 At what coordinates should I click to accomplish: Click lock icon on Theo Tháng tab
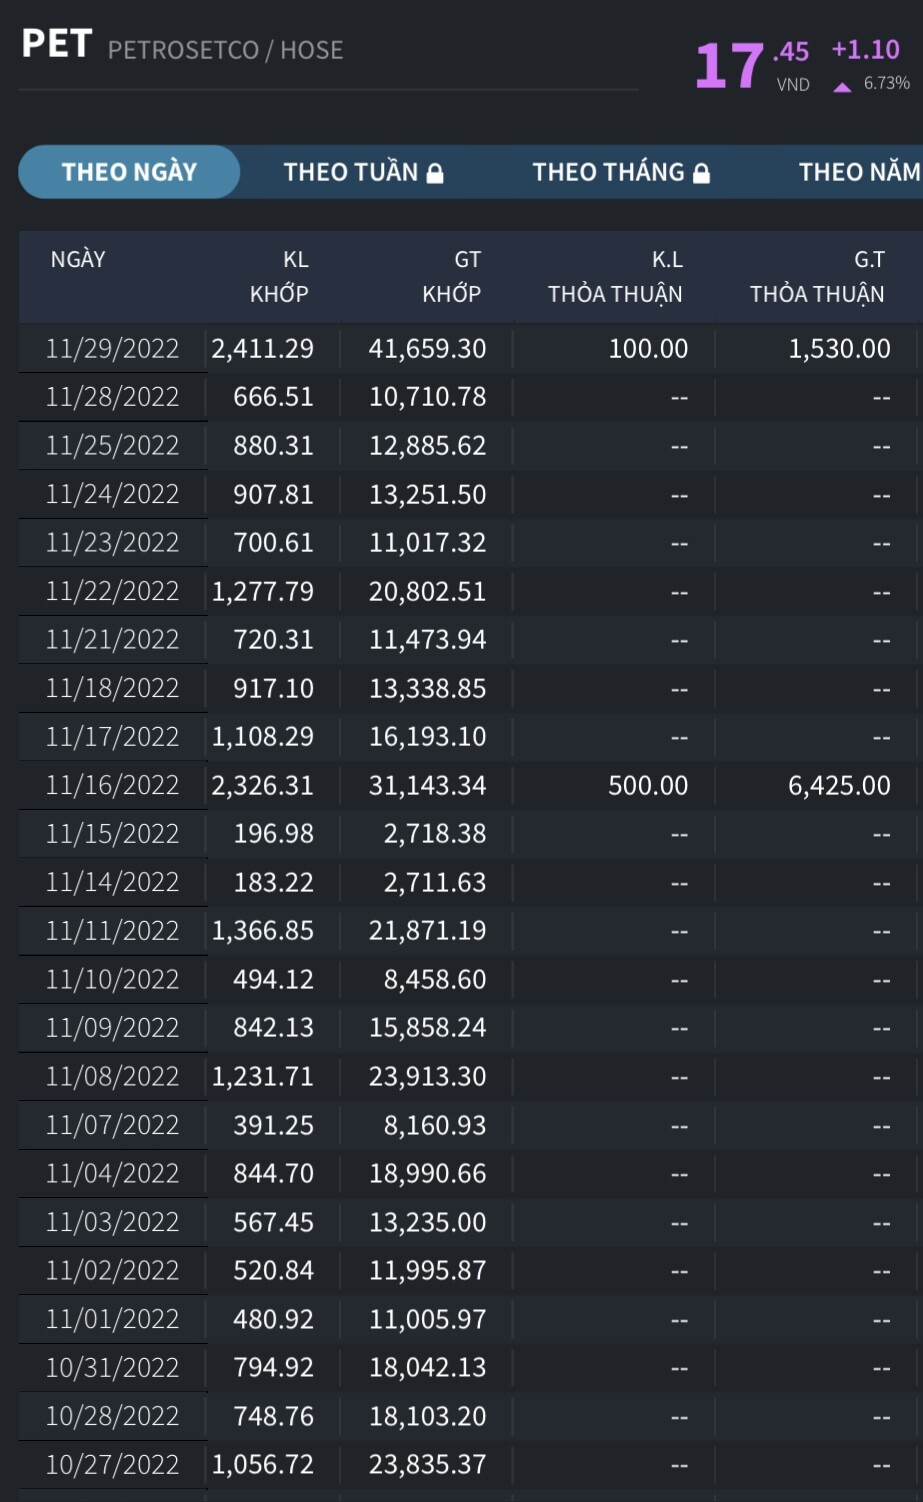[701, 173]
